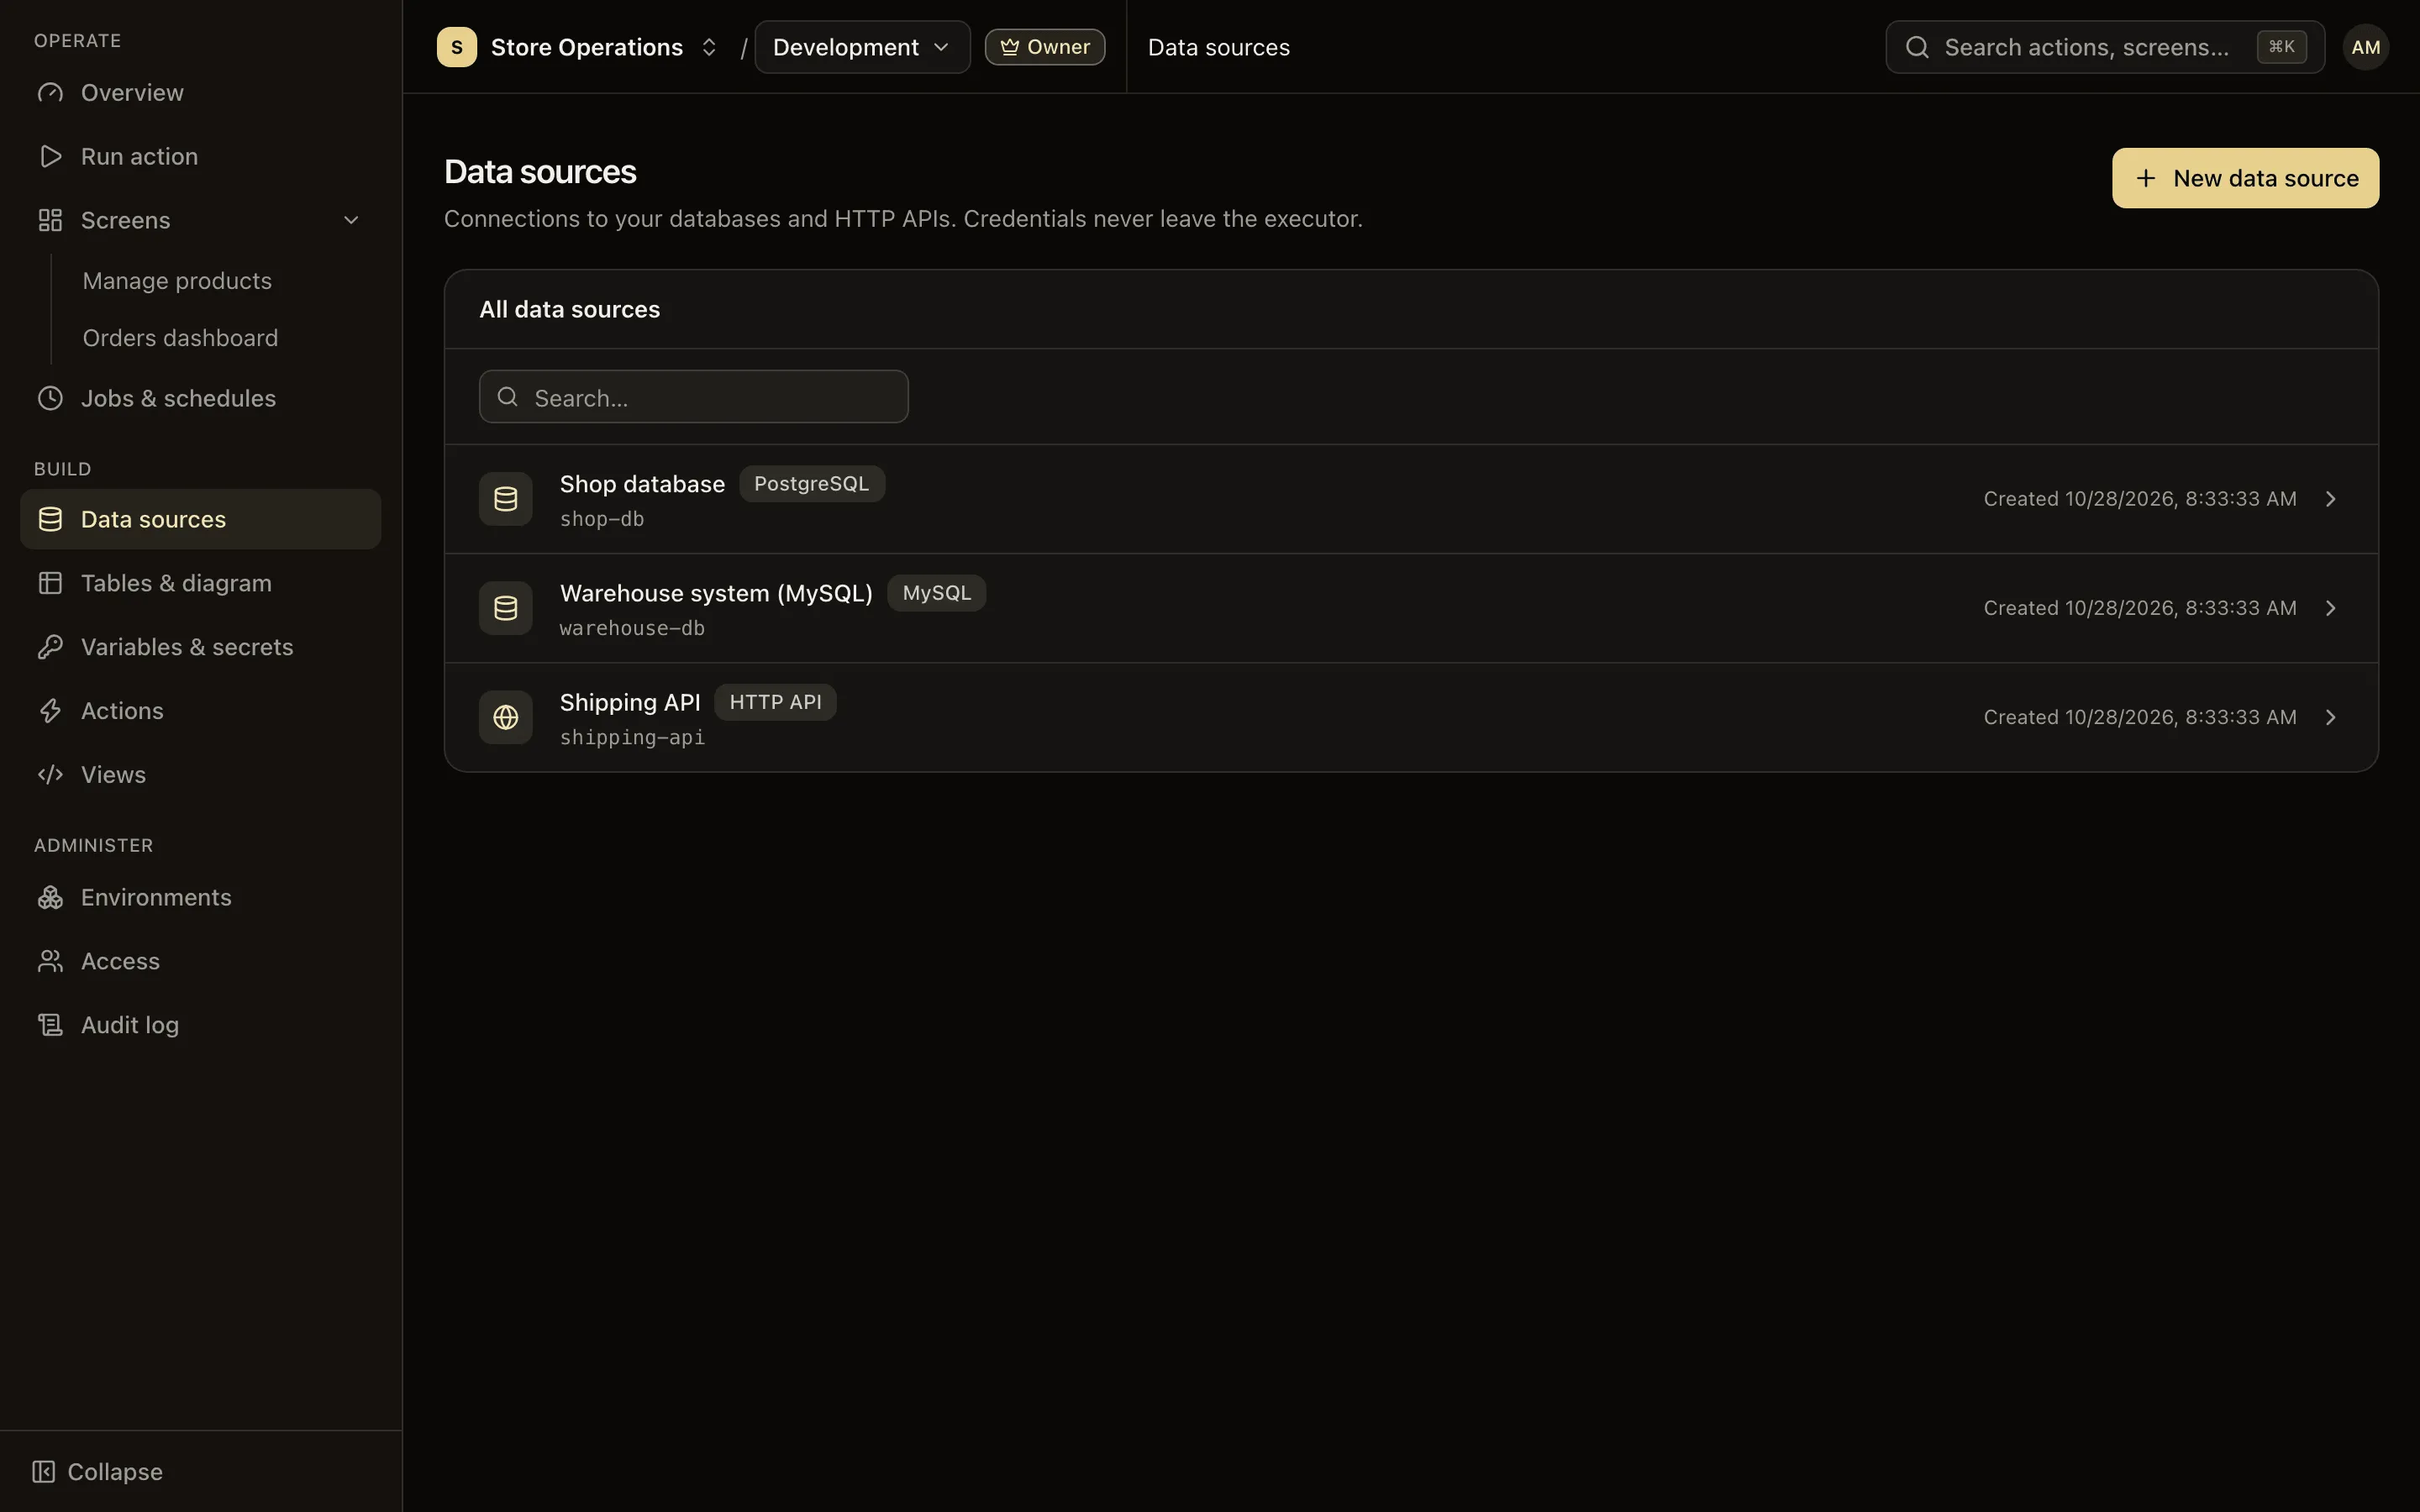Focus the Search actions, screens field

(x=2104, y=47)
